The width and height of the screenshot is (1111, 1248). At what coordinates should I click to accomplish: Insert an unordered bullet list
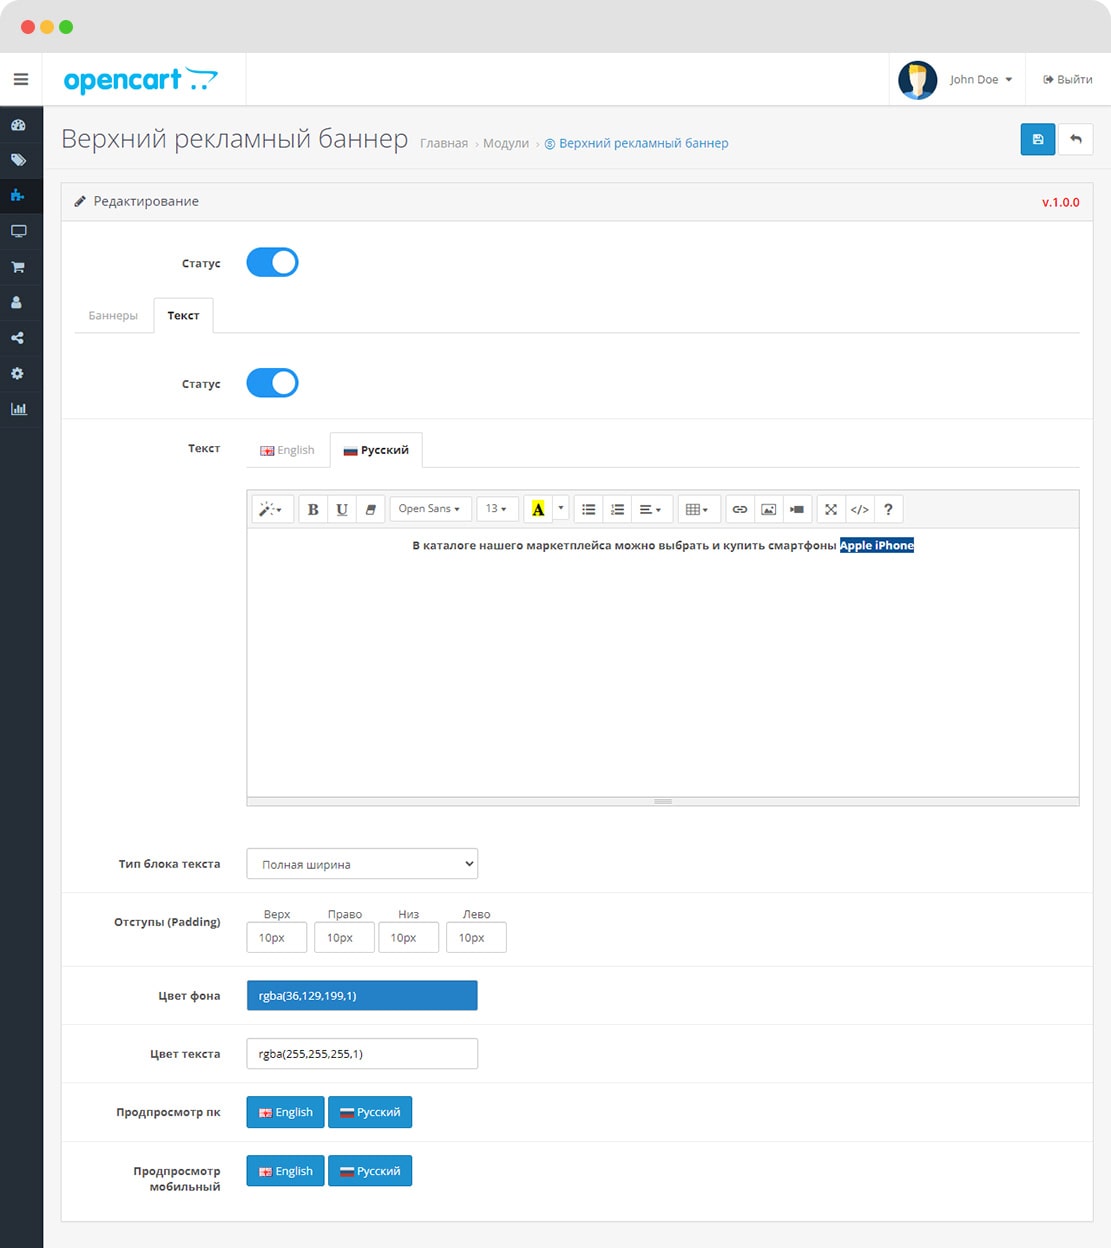point(589,509)
